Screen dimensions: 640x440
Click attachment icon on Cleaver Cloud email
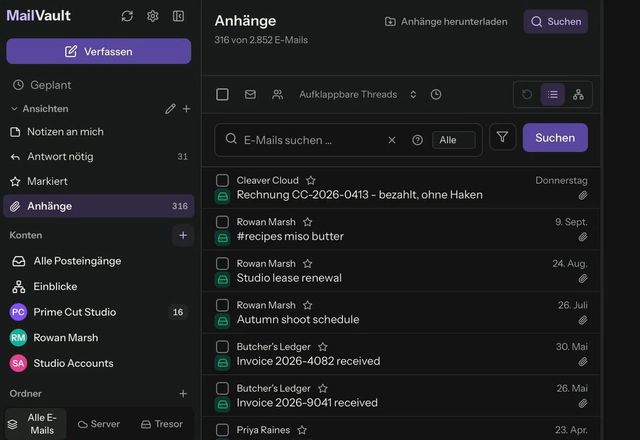click(583, 195)
